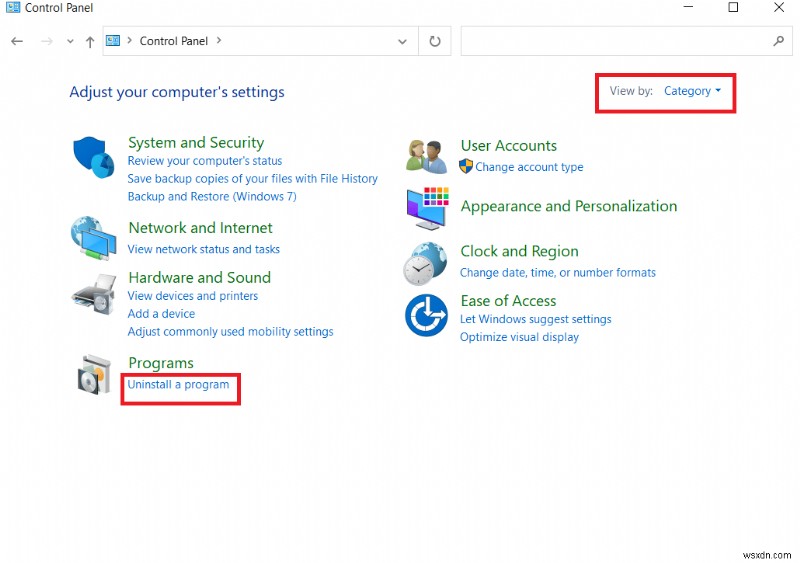
Task: Click the Clock and Region icon
Action: pos(425,263)
